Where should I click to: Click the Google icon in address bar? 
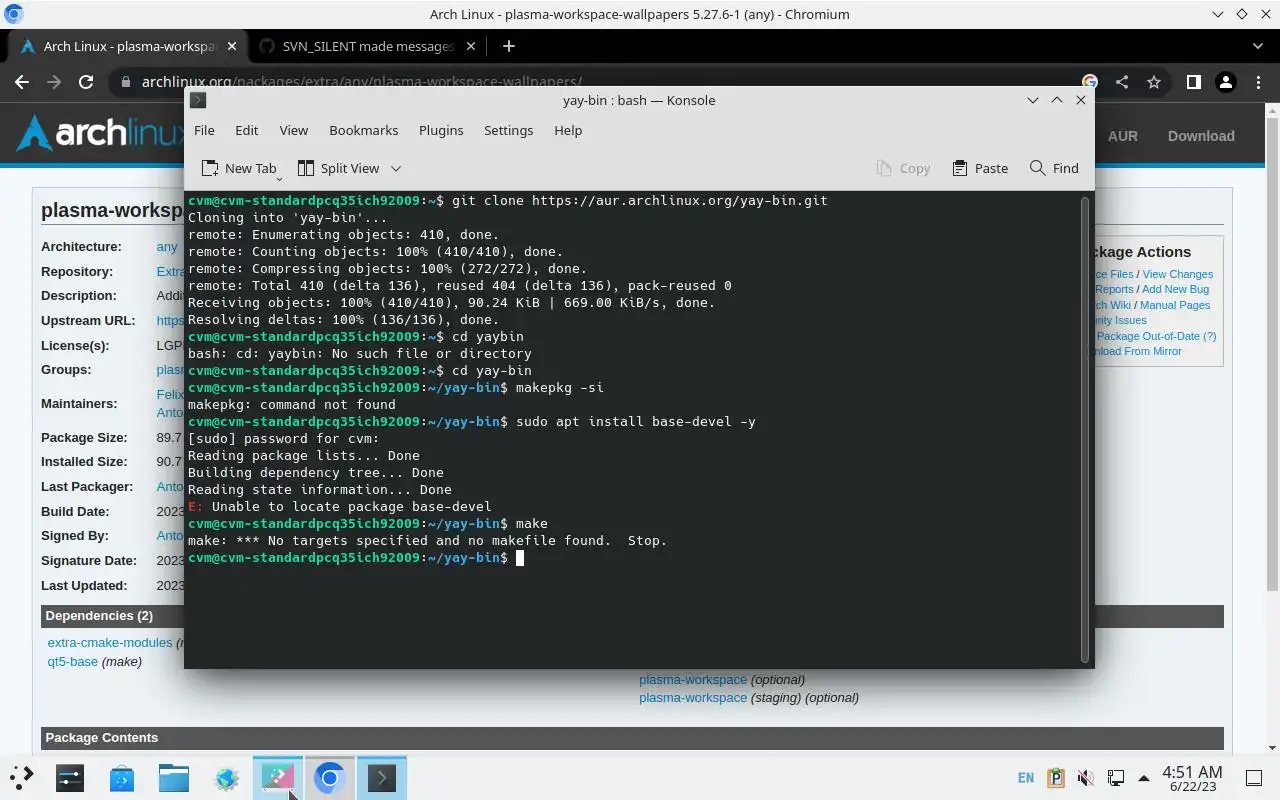pyautogui.click(x=1090, y=82)
